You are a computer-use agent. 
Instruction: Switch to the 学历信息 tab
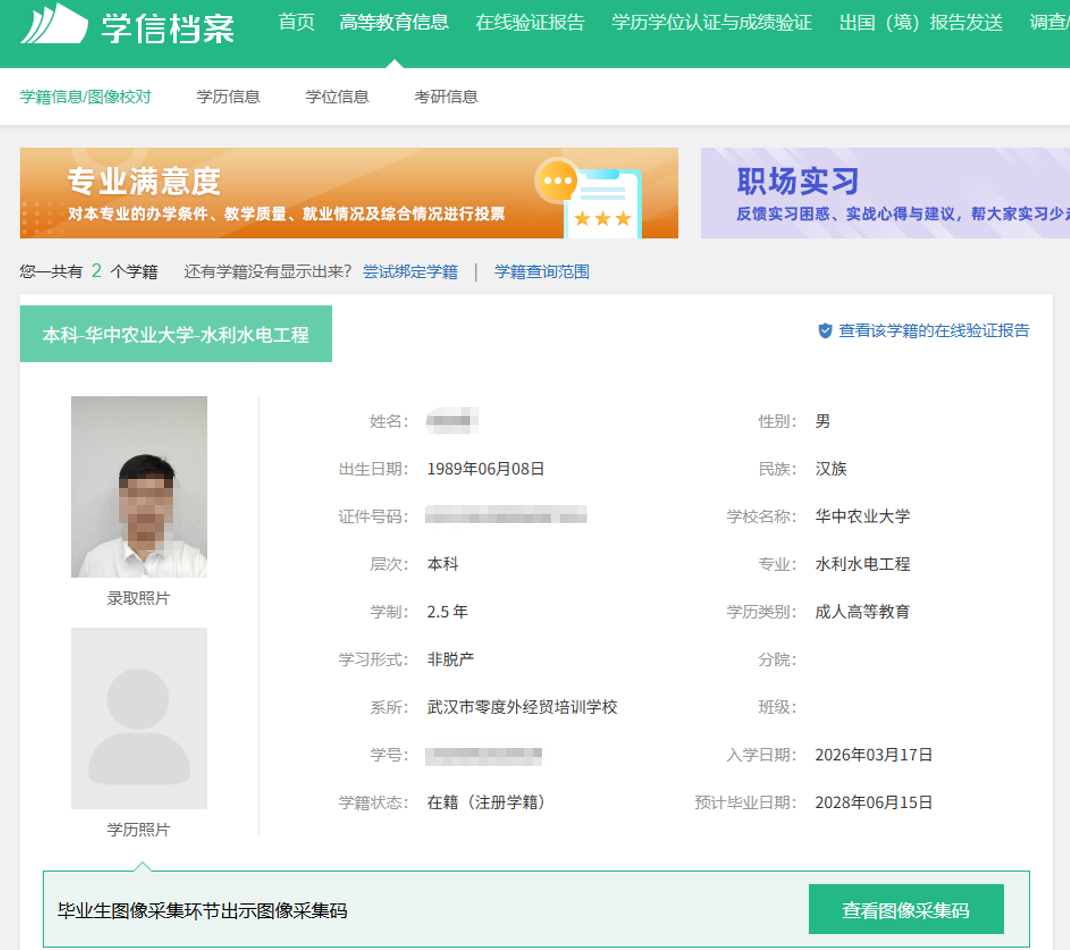[x=228, y=97]
